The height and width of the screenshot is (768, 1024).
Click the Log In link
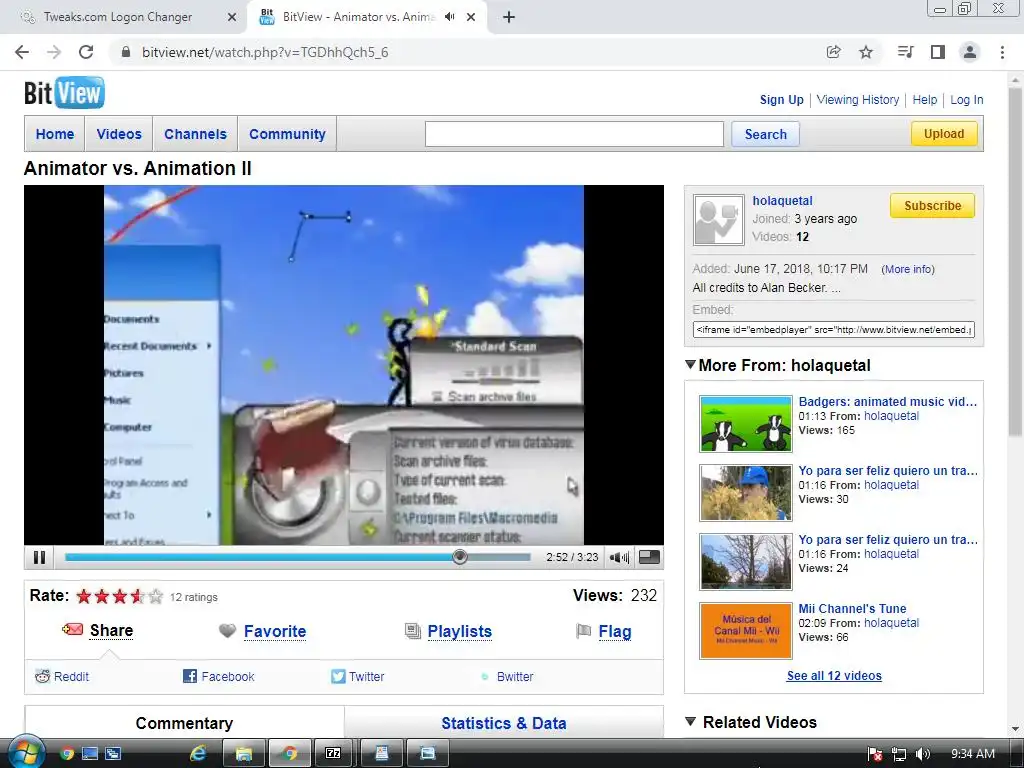coord(967,100)
